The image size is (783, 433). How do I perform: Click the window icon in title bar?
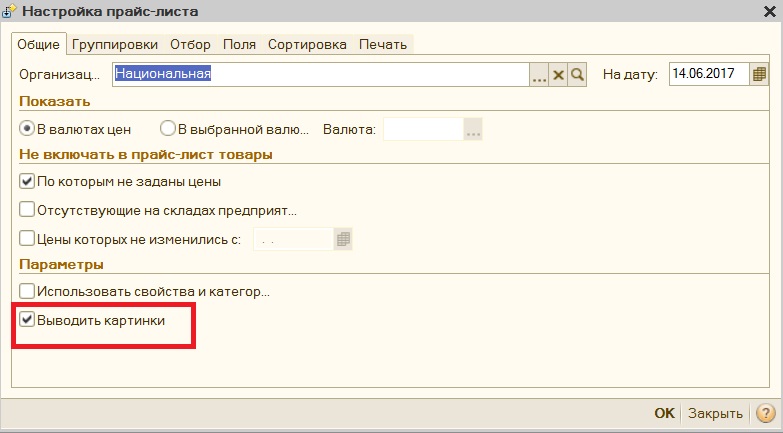click(9, 11)
